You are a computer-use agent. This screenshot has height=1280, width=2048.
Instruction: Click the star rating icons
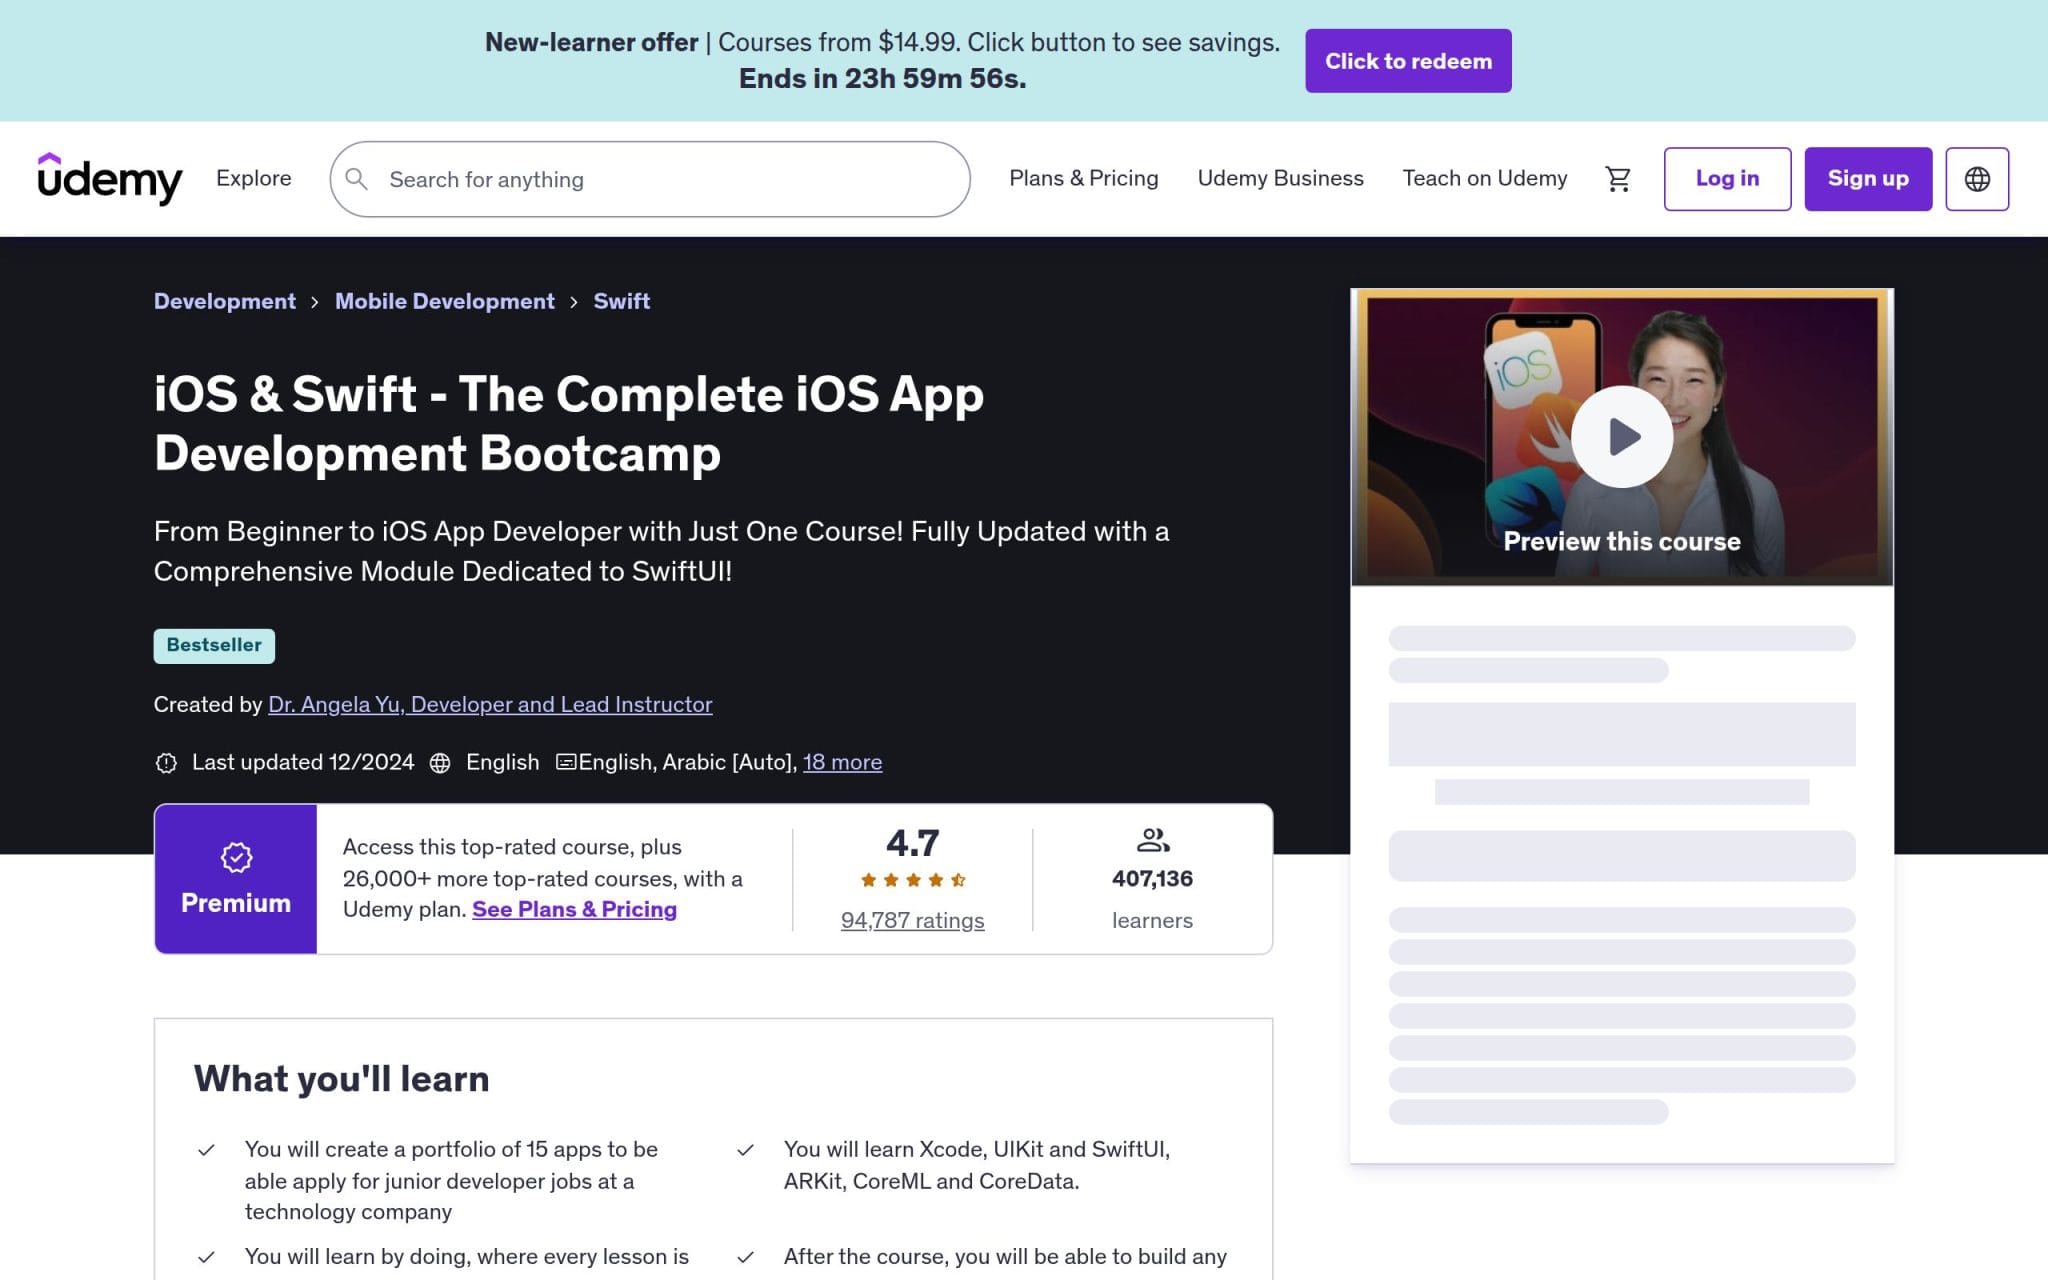tap(912, 880)
